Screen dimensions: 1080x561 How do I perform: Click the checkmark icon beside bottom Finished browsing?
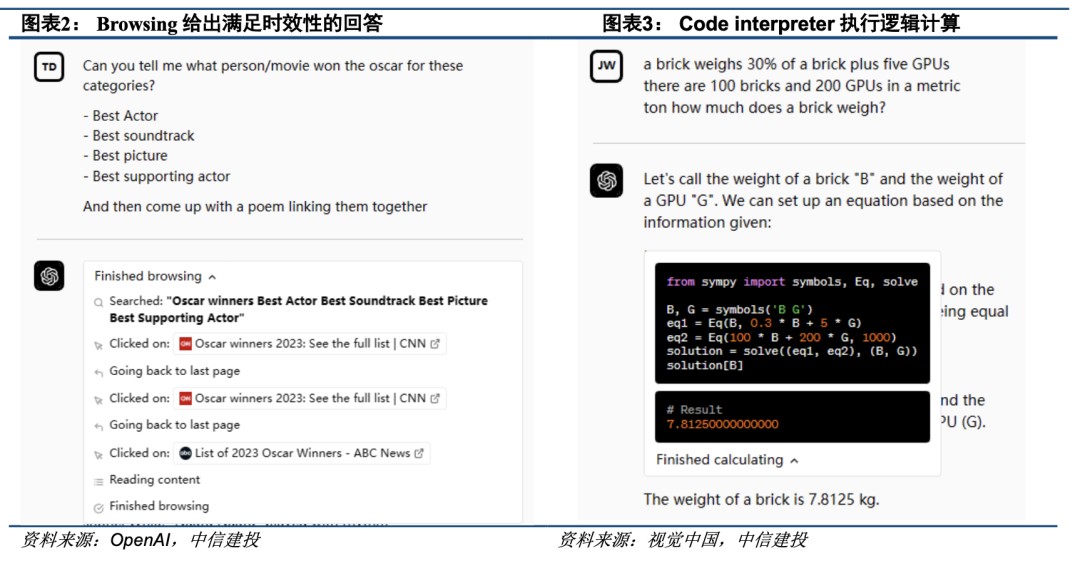point(98,507)
